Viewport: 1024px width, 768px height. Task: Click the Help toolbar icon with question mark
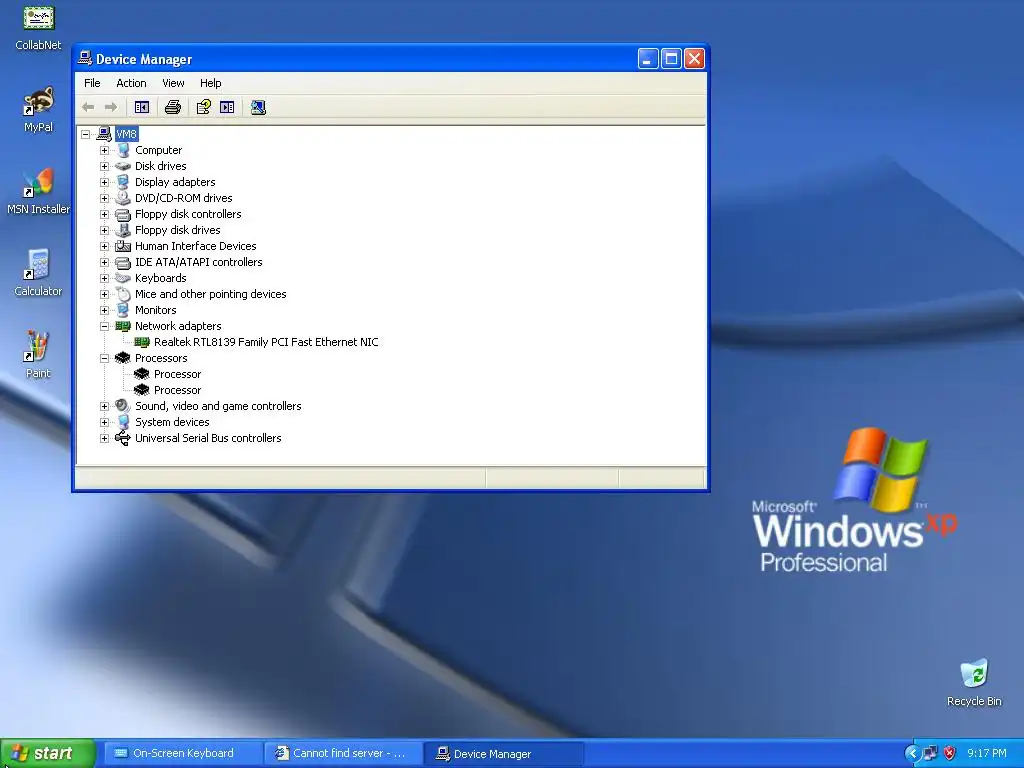(x=204, y=107)
